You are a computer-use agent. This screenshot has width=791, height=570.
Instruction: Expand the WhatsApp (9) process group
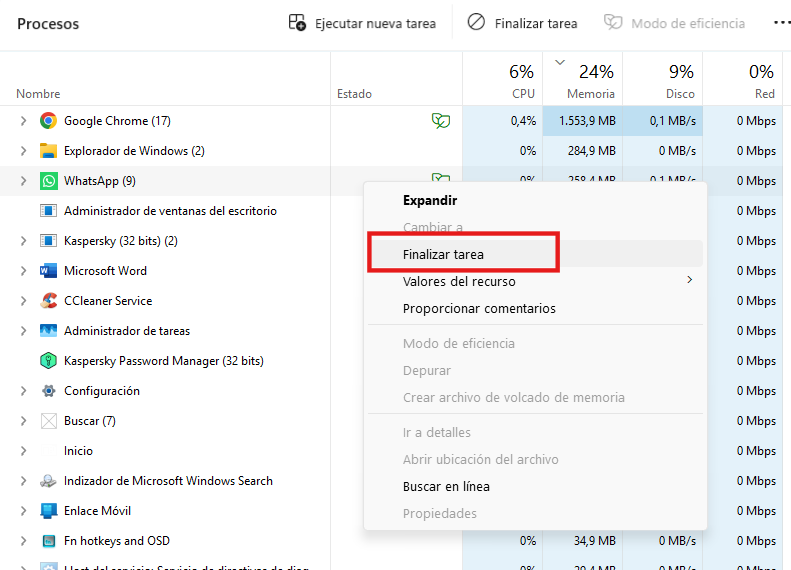pos(23,181)
